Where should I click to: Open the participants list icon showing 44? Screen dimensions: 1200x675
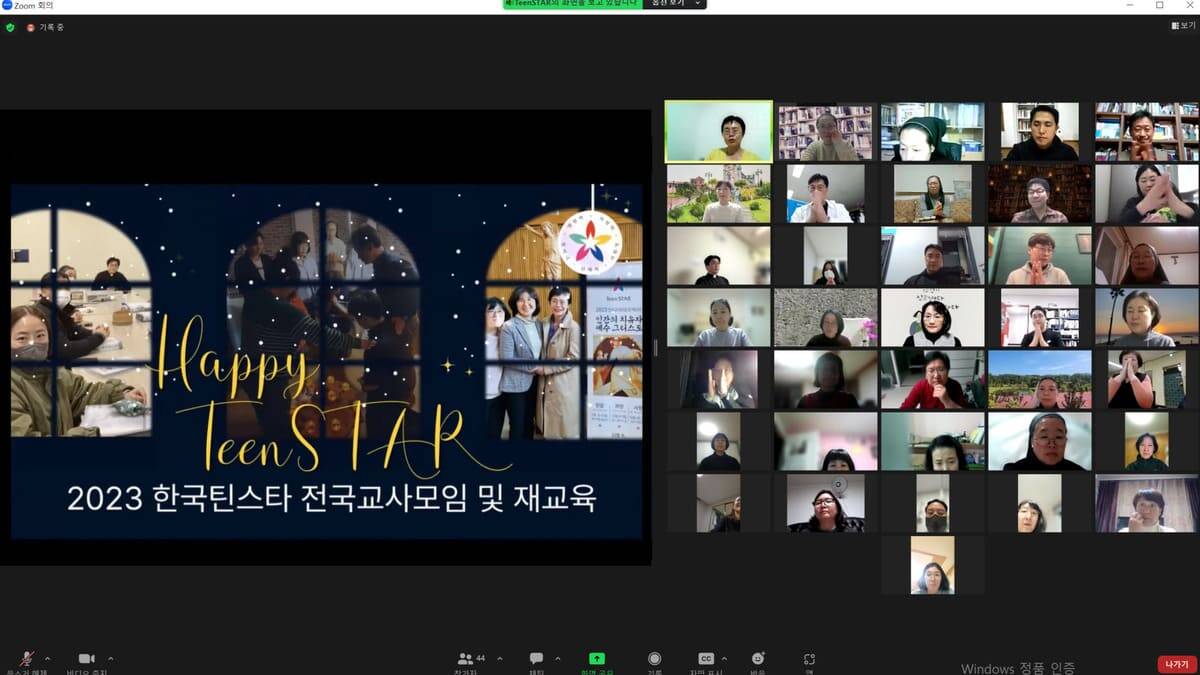click(465, 659)
